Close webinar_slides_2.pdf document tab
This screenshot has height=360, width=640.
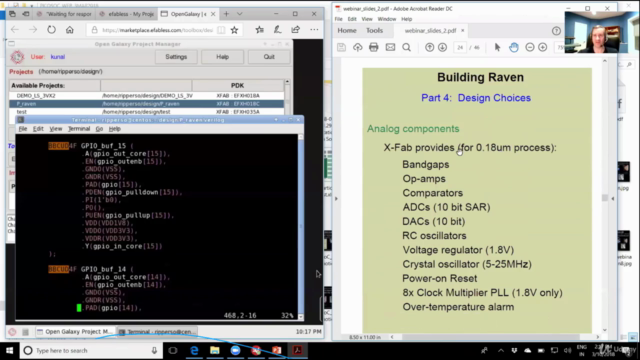[462, 30]
